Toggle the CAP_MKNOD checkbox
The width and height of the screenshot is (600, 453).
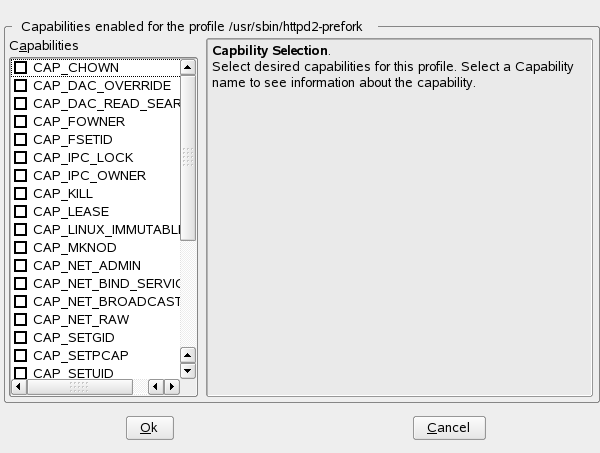click(20, 247)
